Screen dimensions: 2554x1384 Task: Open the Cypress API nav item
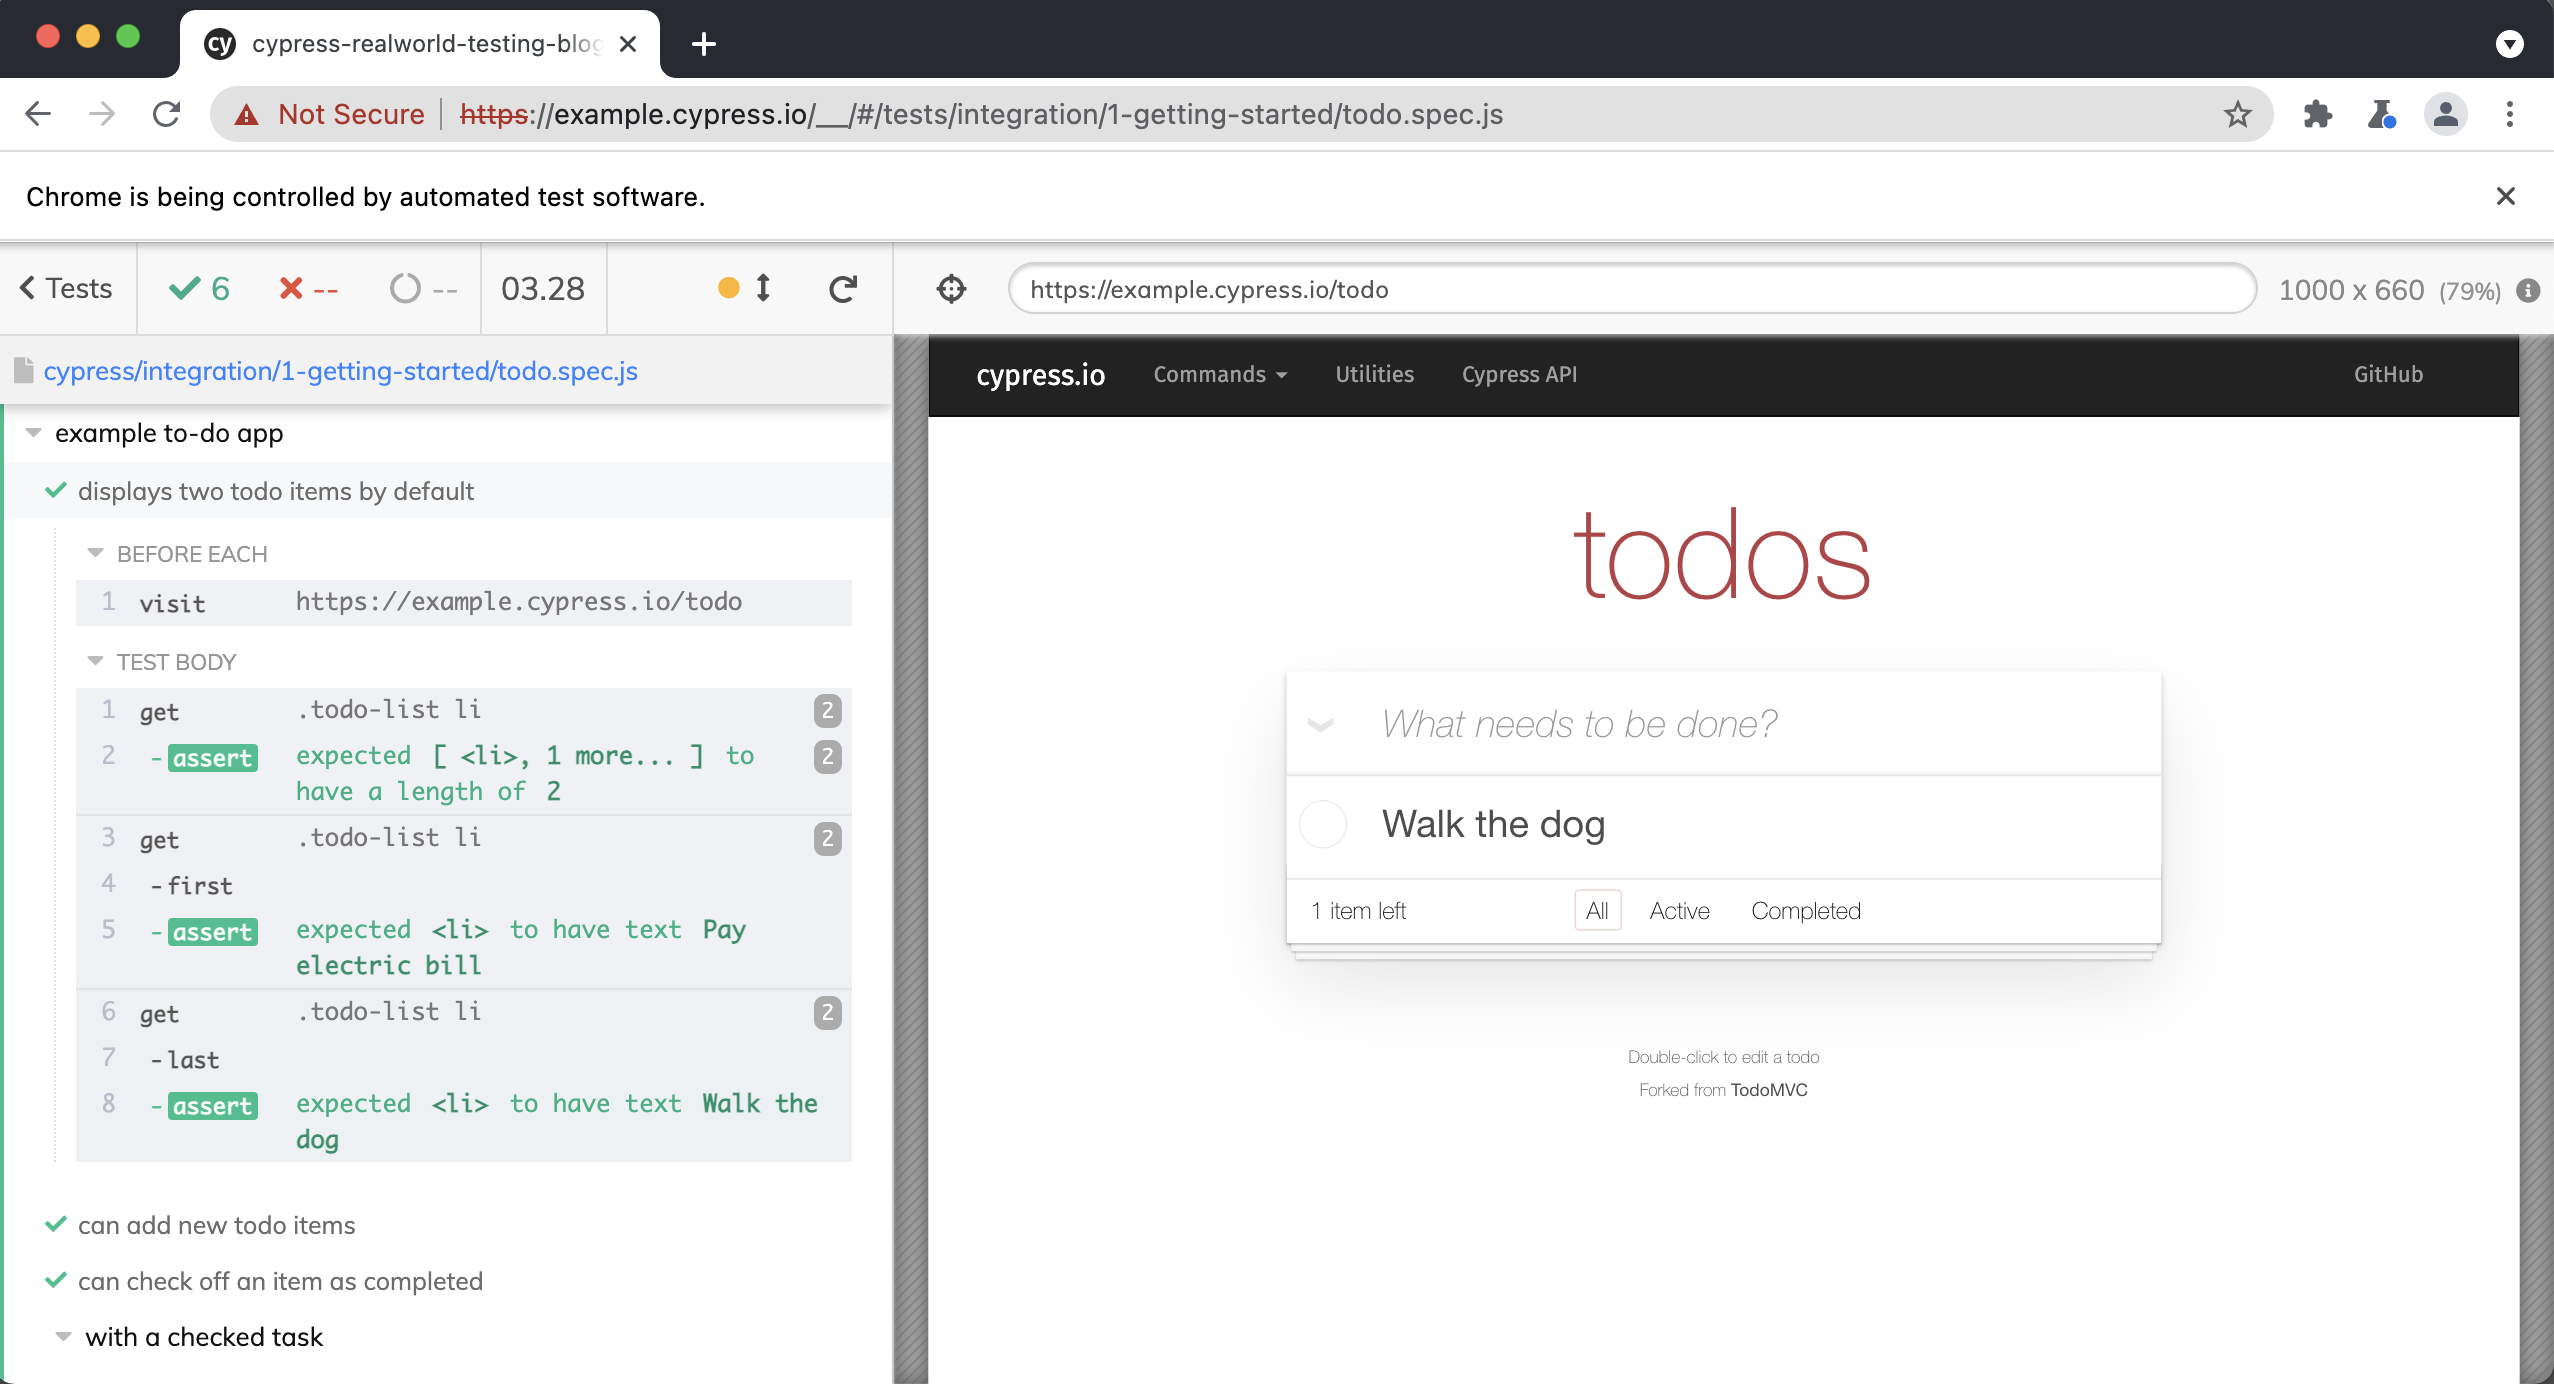[x=1519, y=374]
